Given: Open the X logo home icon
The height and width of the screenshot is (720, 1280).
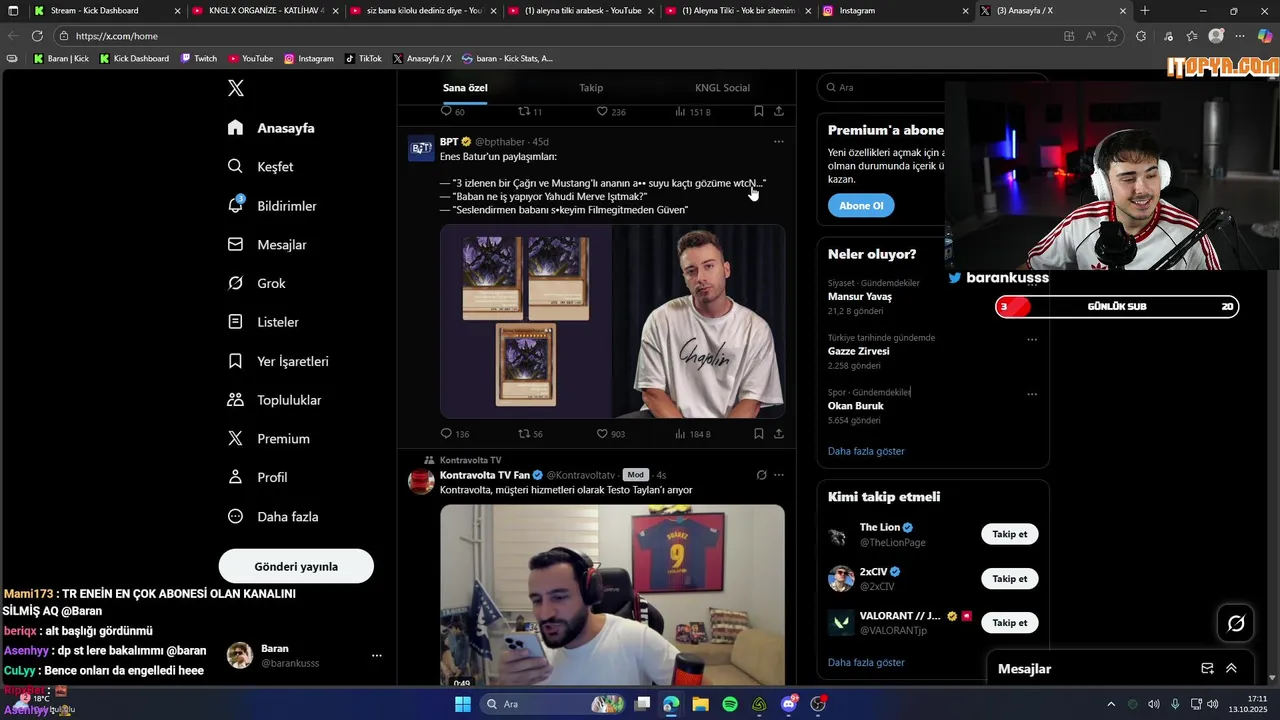Looking at the screenshot, I should point(235,88).
